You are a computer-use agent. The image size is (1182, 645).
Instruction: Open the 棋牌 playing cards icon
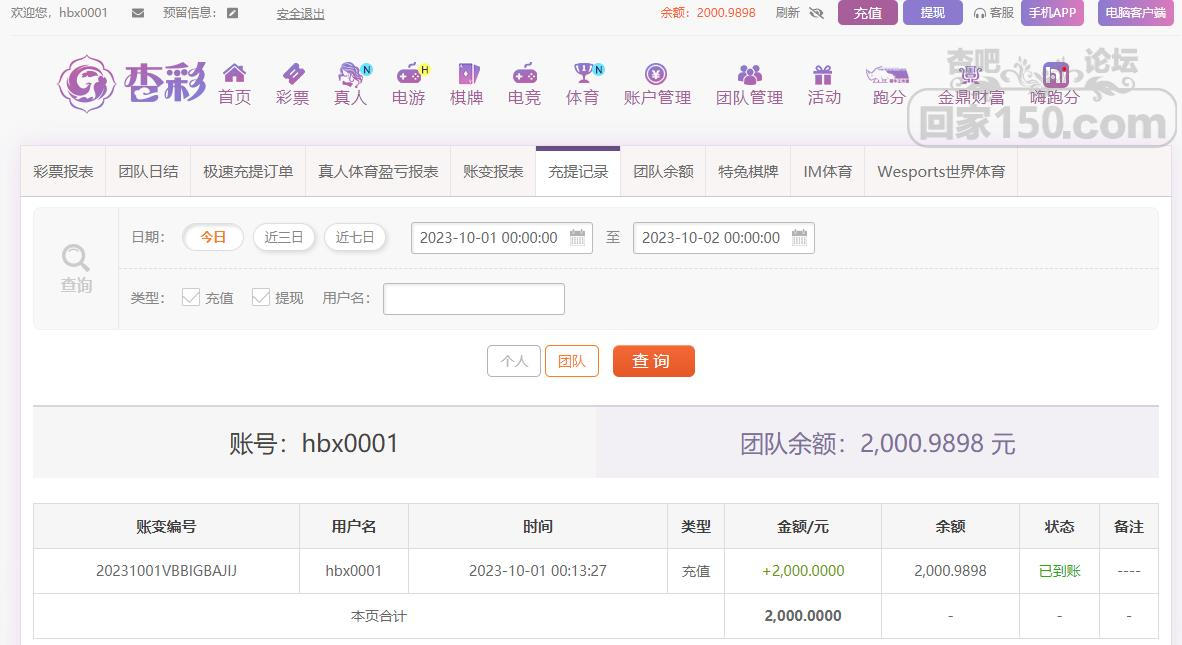tap(467, 74)
